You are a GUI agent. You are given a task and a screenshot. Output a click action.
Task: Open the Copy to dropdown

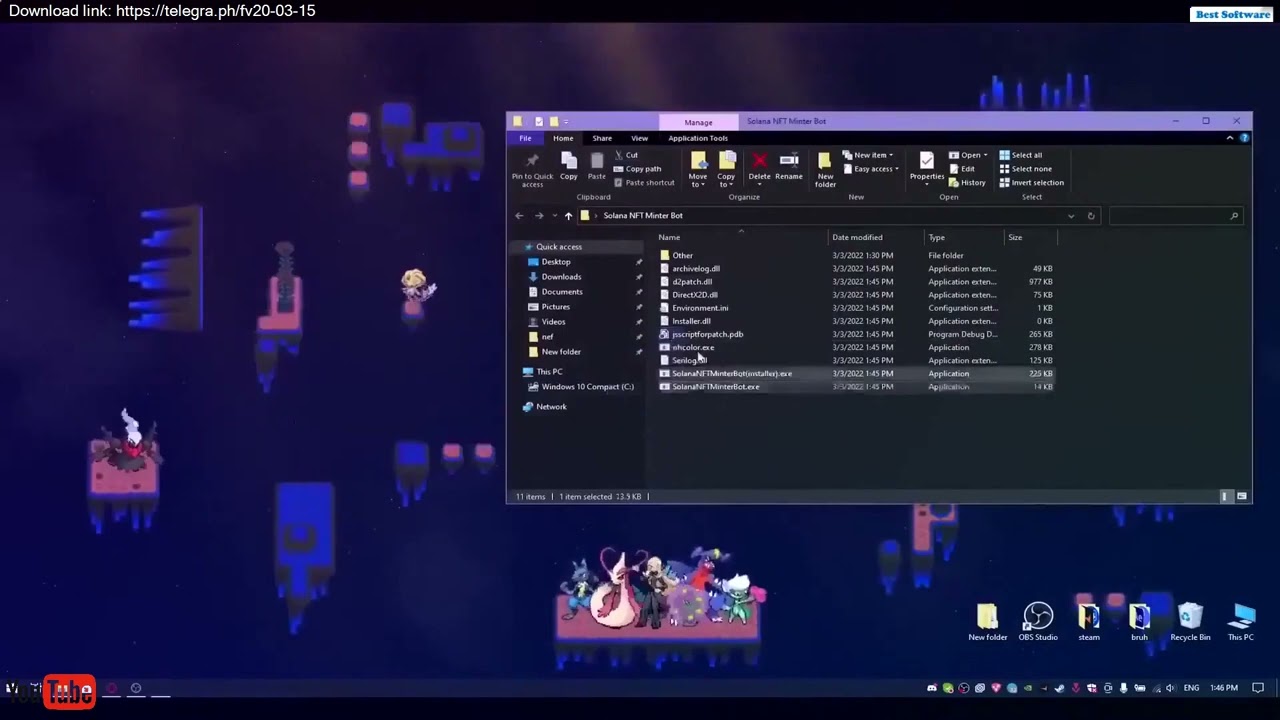click(x=726, y=169)
